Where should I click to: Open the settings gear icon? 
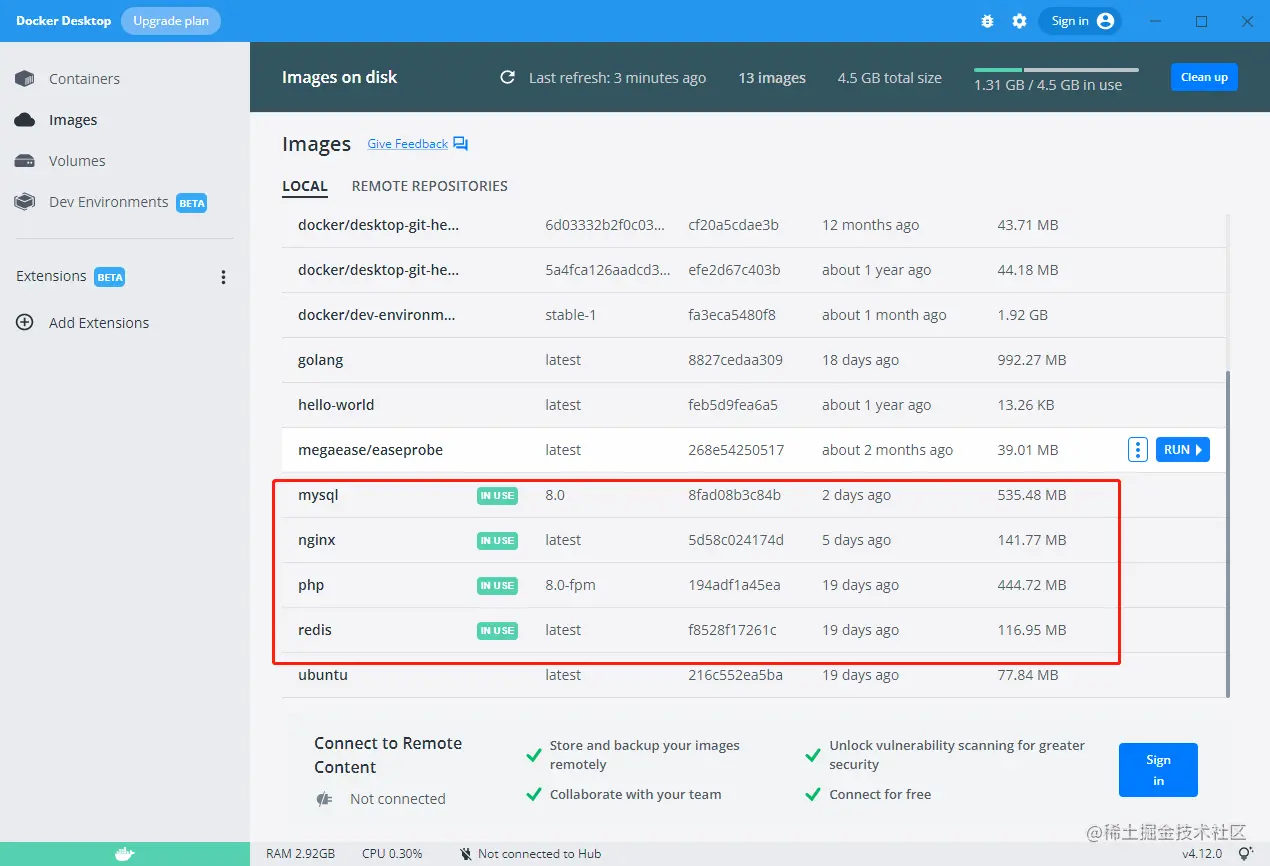pyautogui.click(x=1019, y=21)
